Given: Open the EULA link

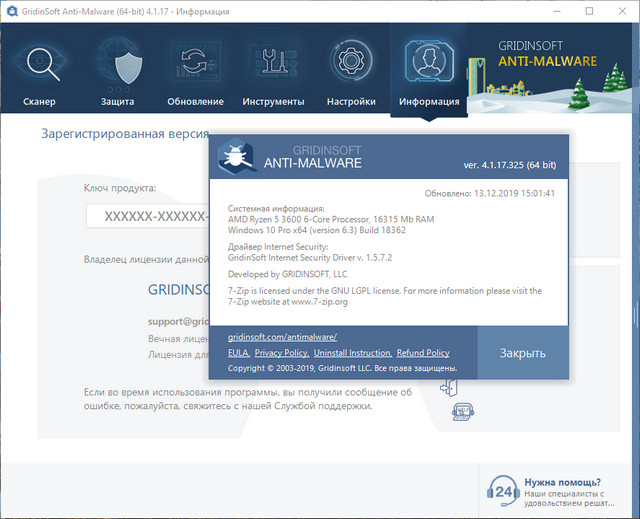Looking at the screenshot, I should [x=237, y=353].
